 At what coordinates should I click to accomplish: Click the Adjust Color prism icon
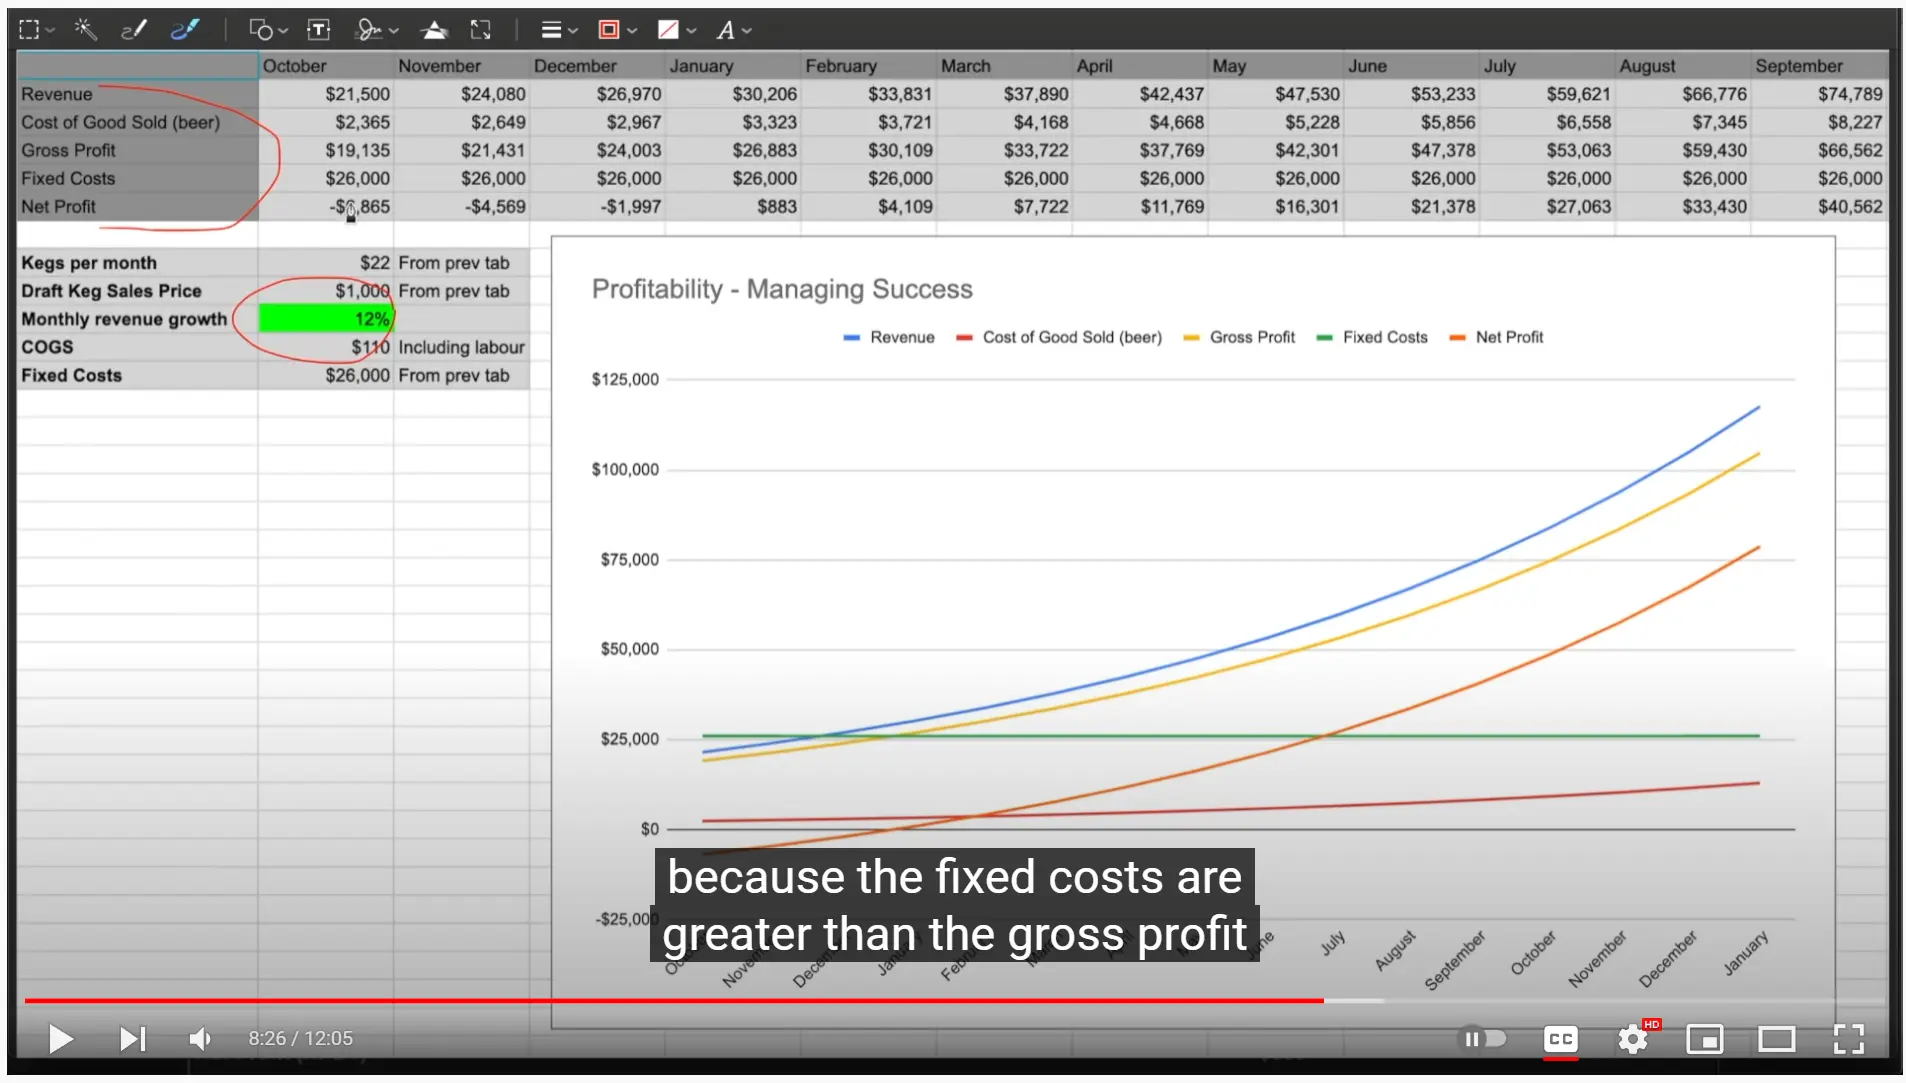(434, 30)
